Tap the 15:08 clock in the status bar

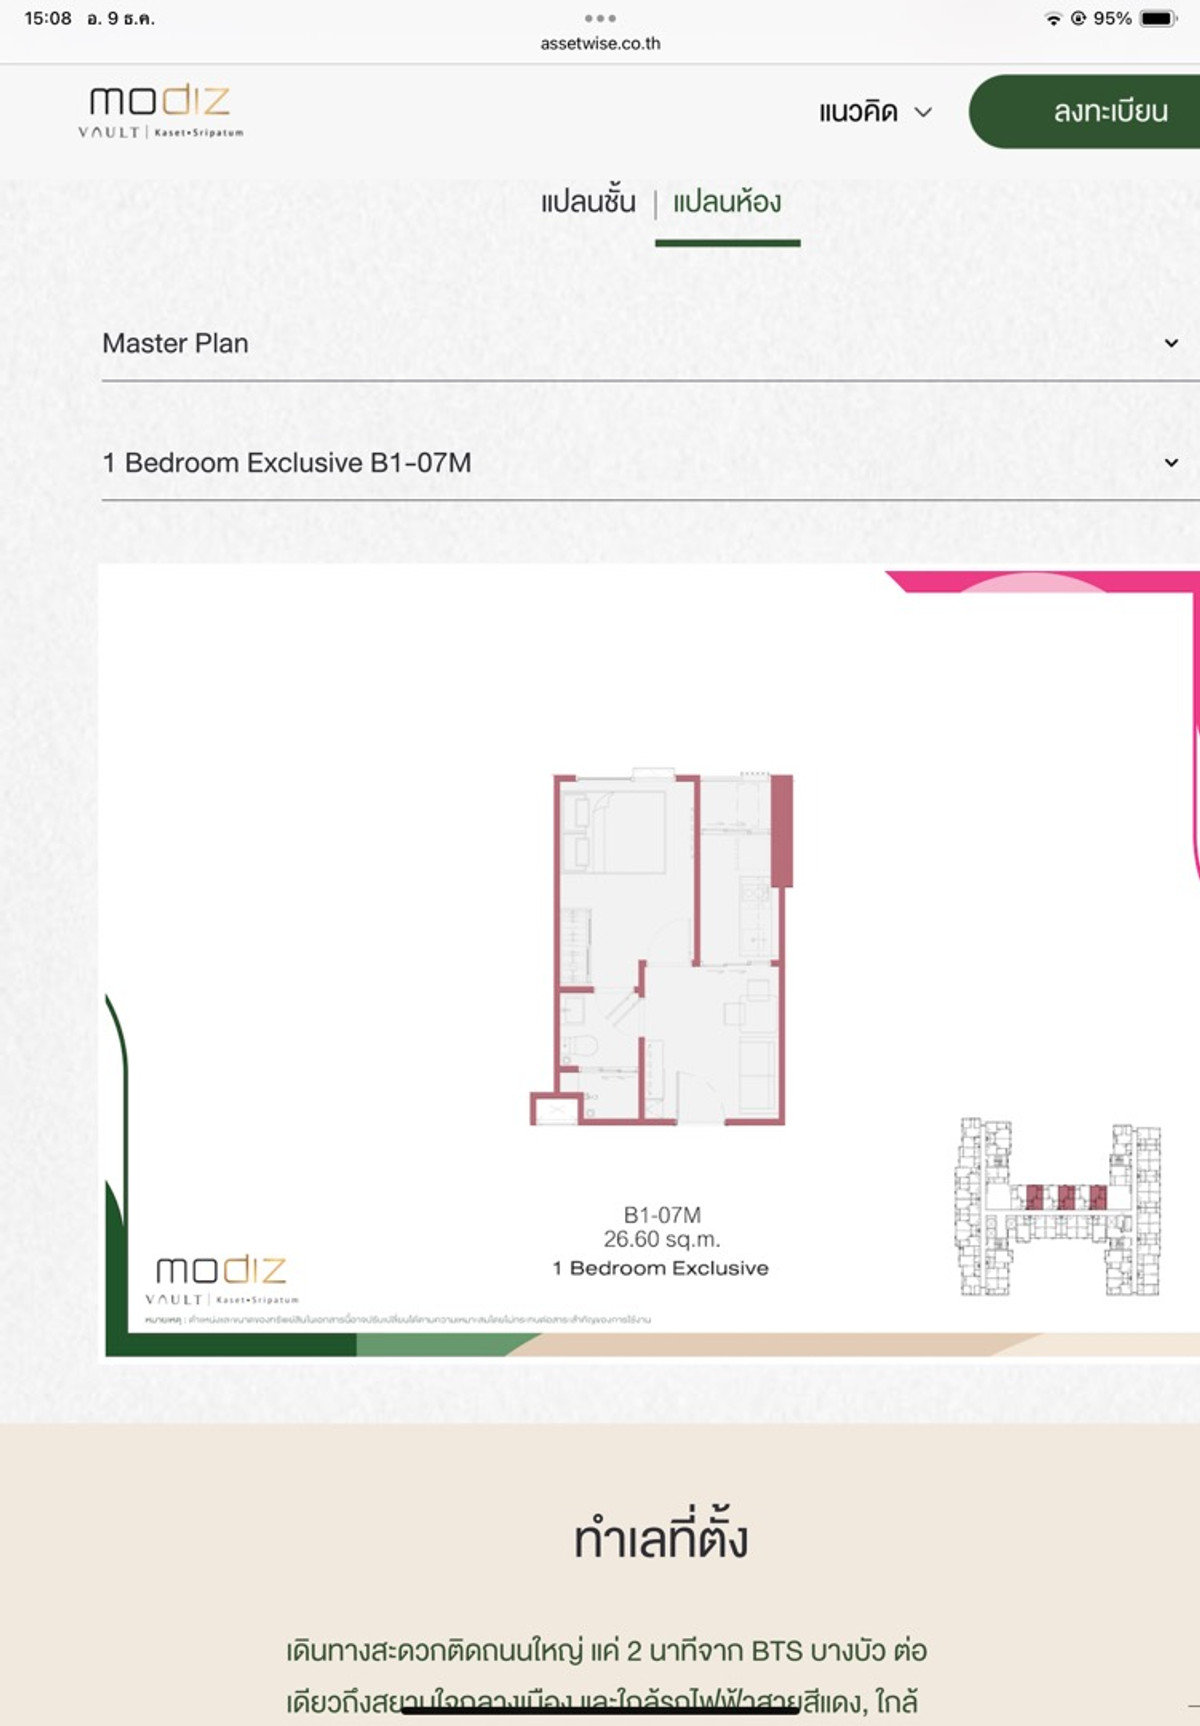click(x=48, y=19)
